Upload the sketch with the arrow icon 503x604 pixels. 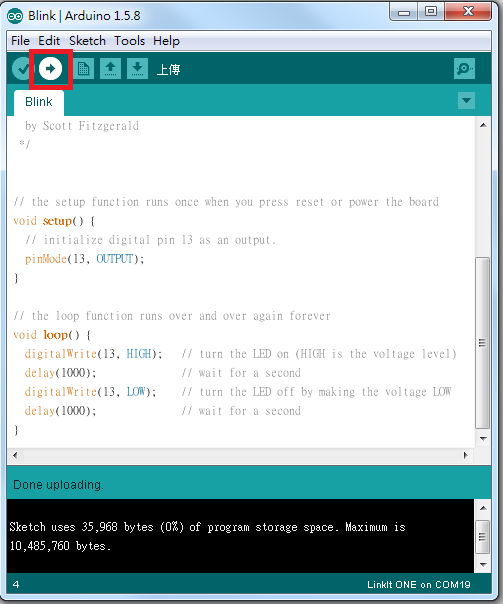tap(50, 69)
